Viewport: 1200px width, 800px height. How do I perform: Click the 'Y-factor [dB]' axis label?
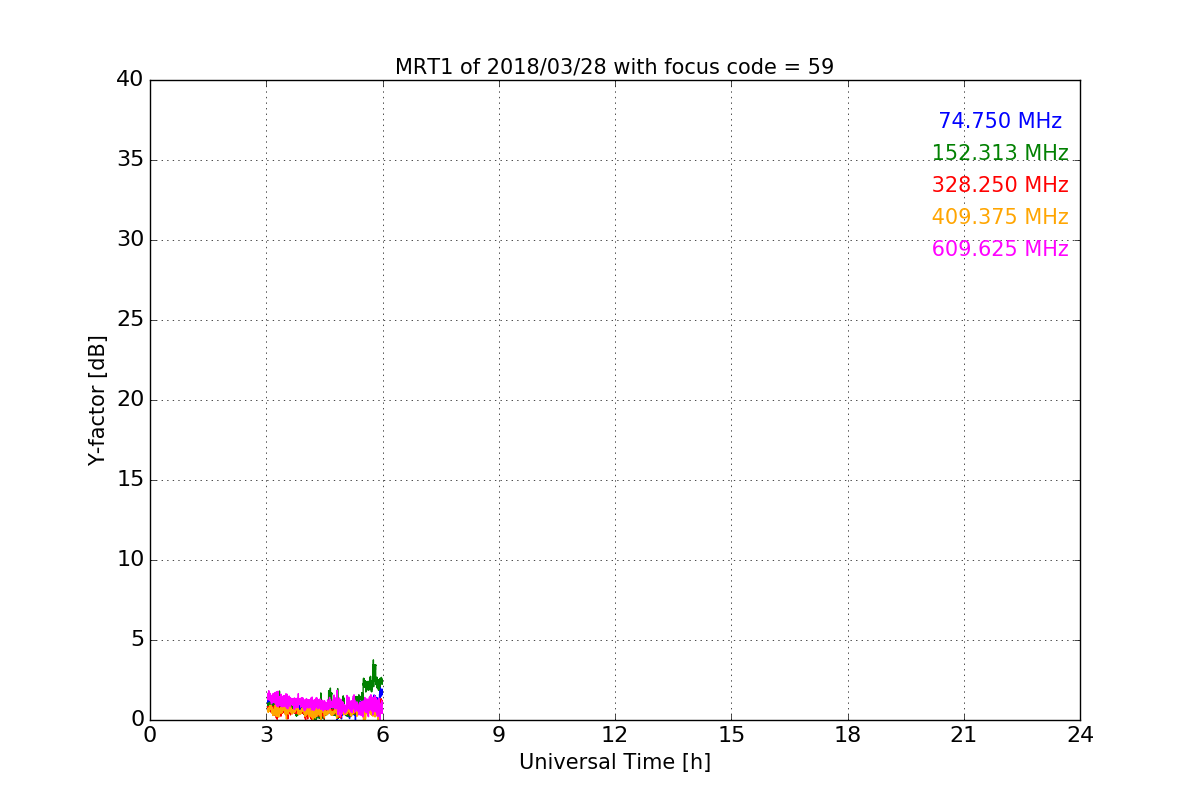97,400
